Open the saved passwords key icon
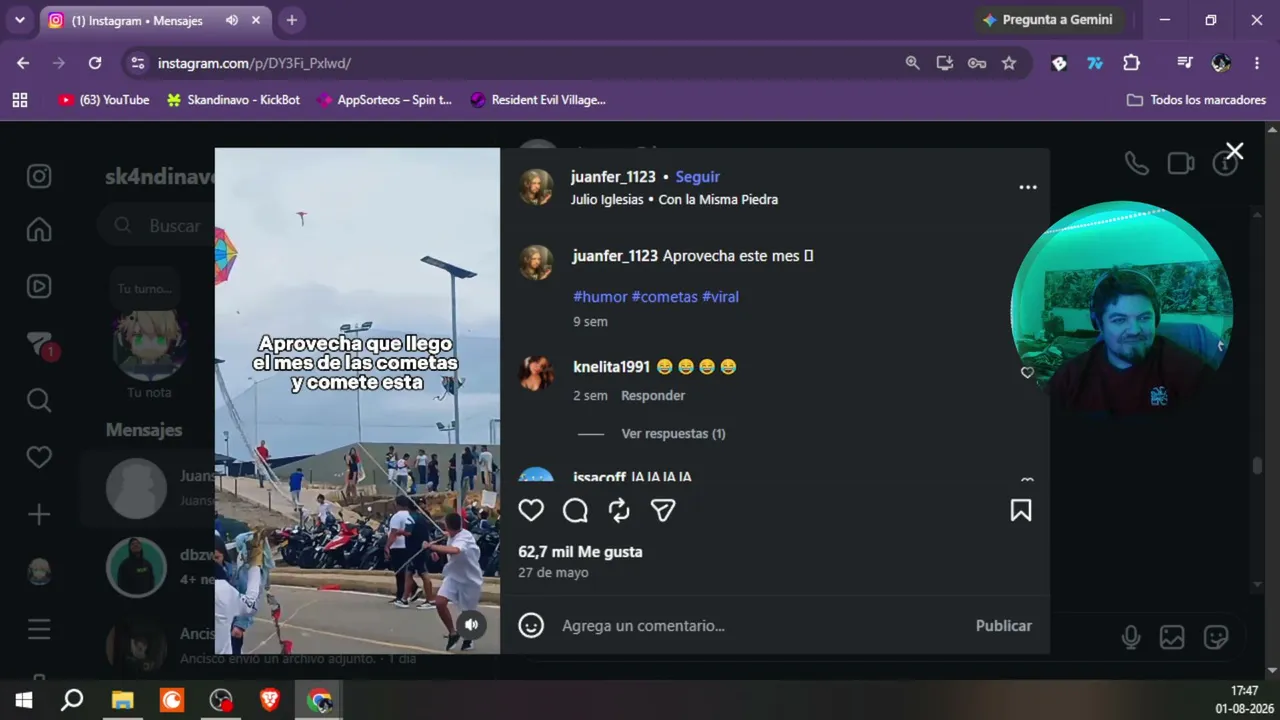Image resolution: width=1280 pixels, height=720 pixels. (x=977, y=63)
